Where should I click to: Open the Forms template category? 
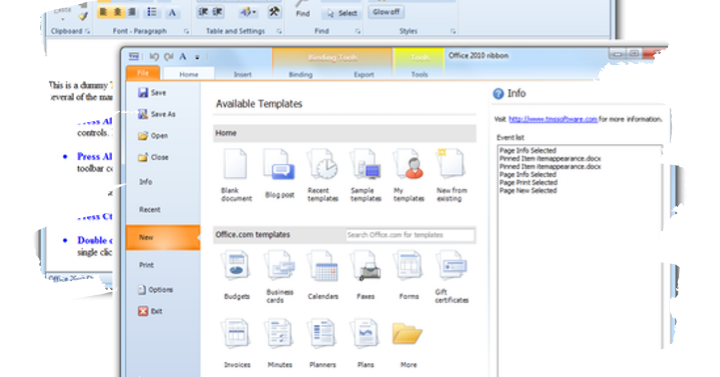pos(409,275)
